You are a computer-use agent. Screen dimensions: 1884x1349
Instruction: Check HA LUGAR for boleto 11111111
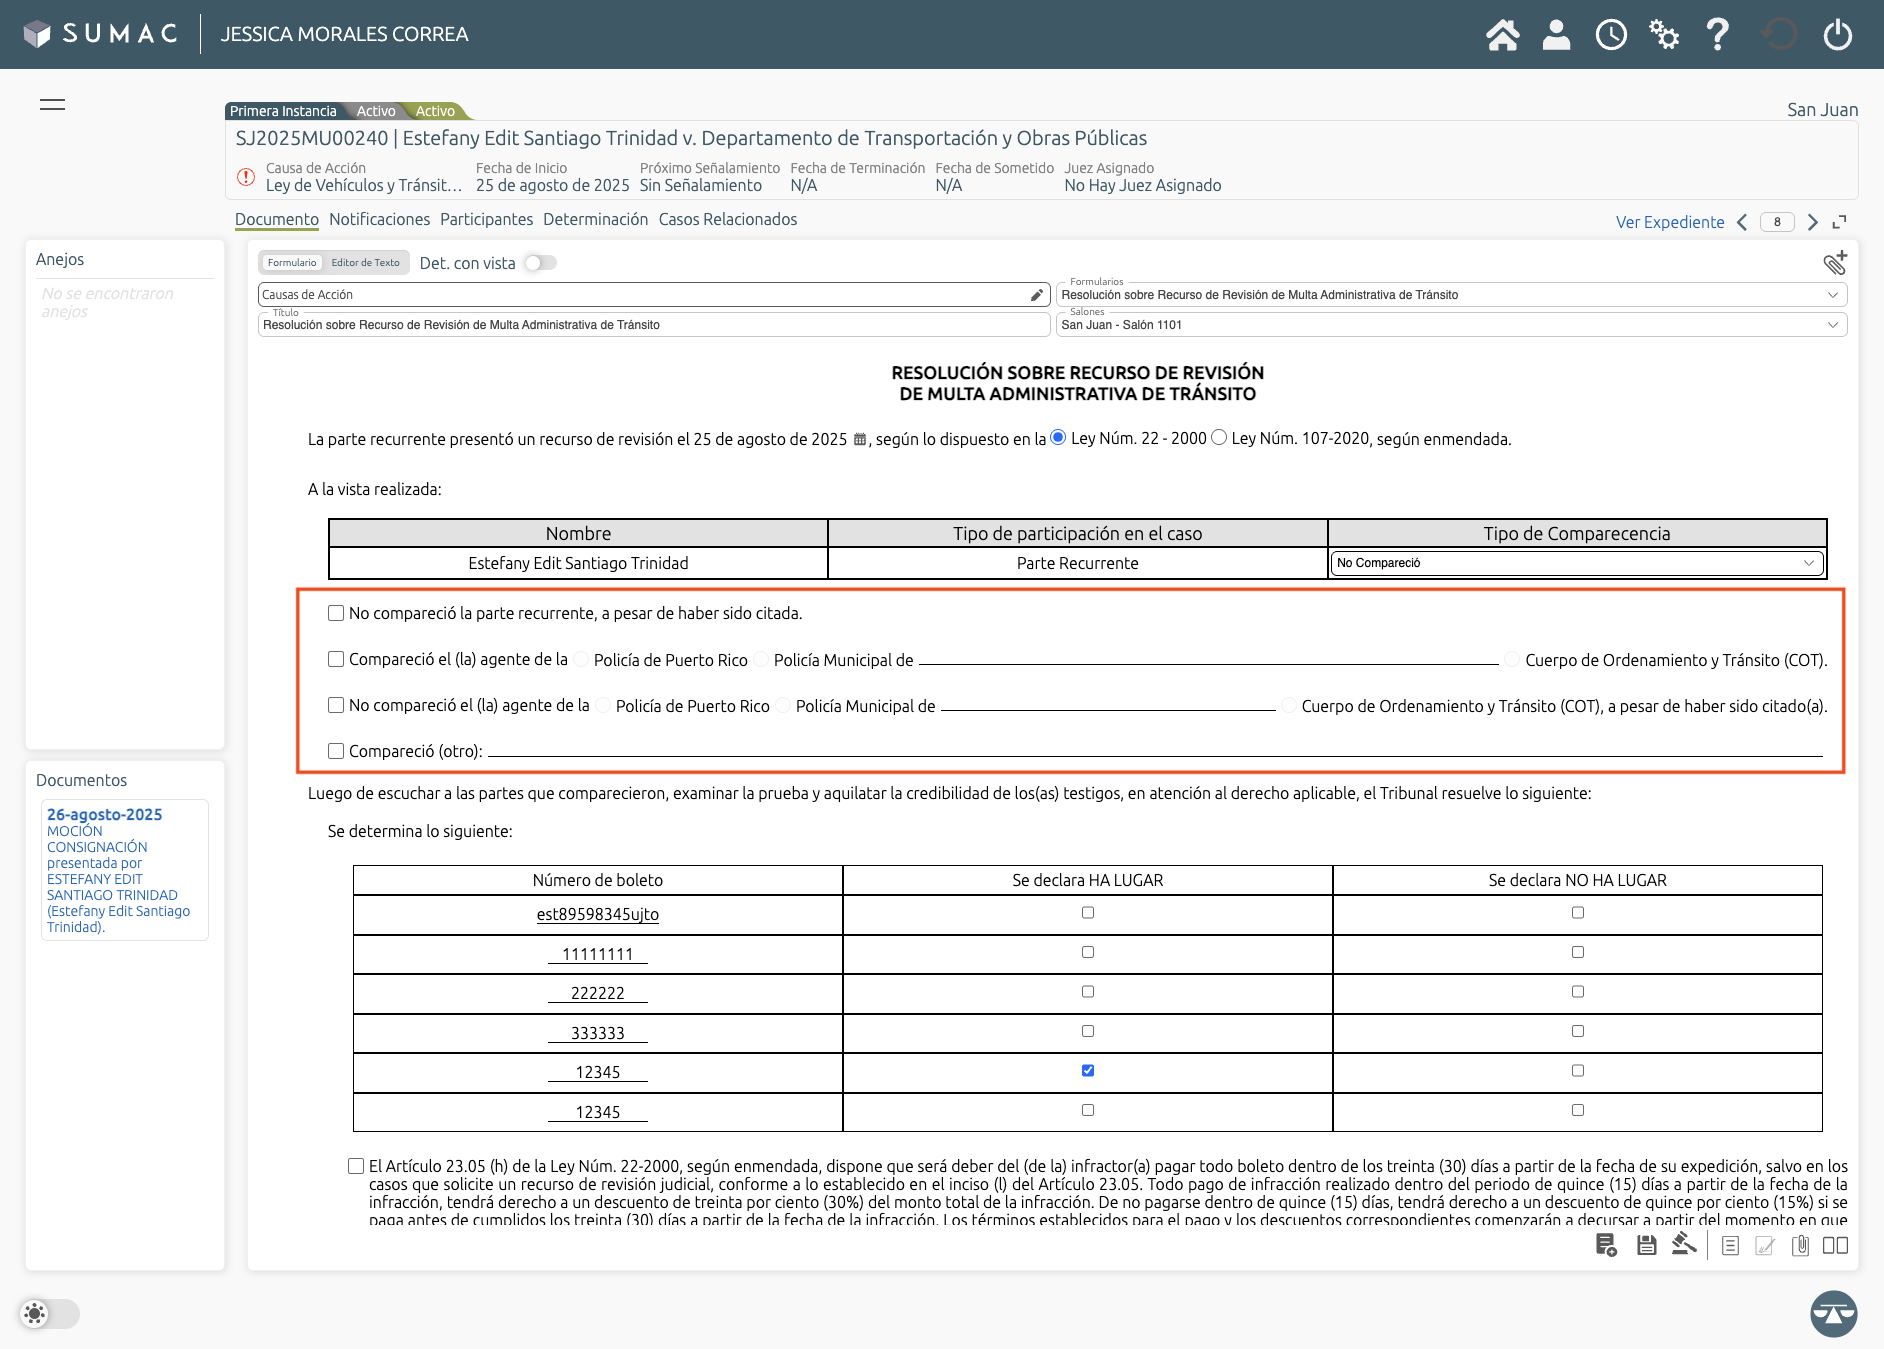click(x=1088, y=952)
